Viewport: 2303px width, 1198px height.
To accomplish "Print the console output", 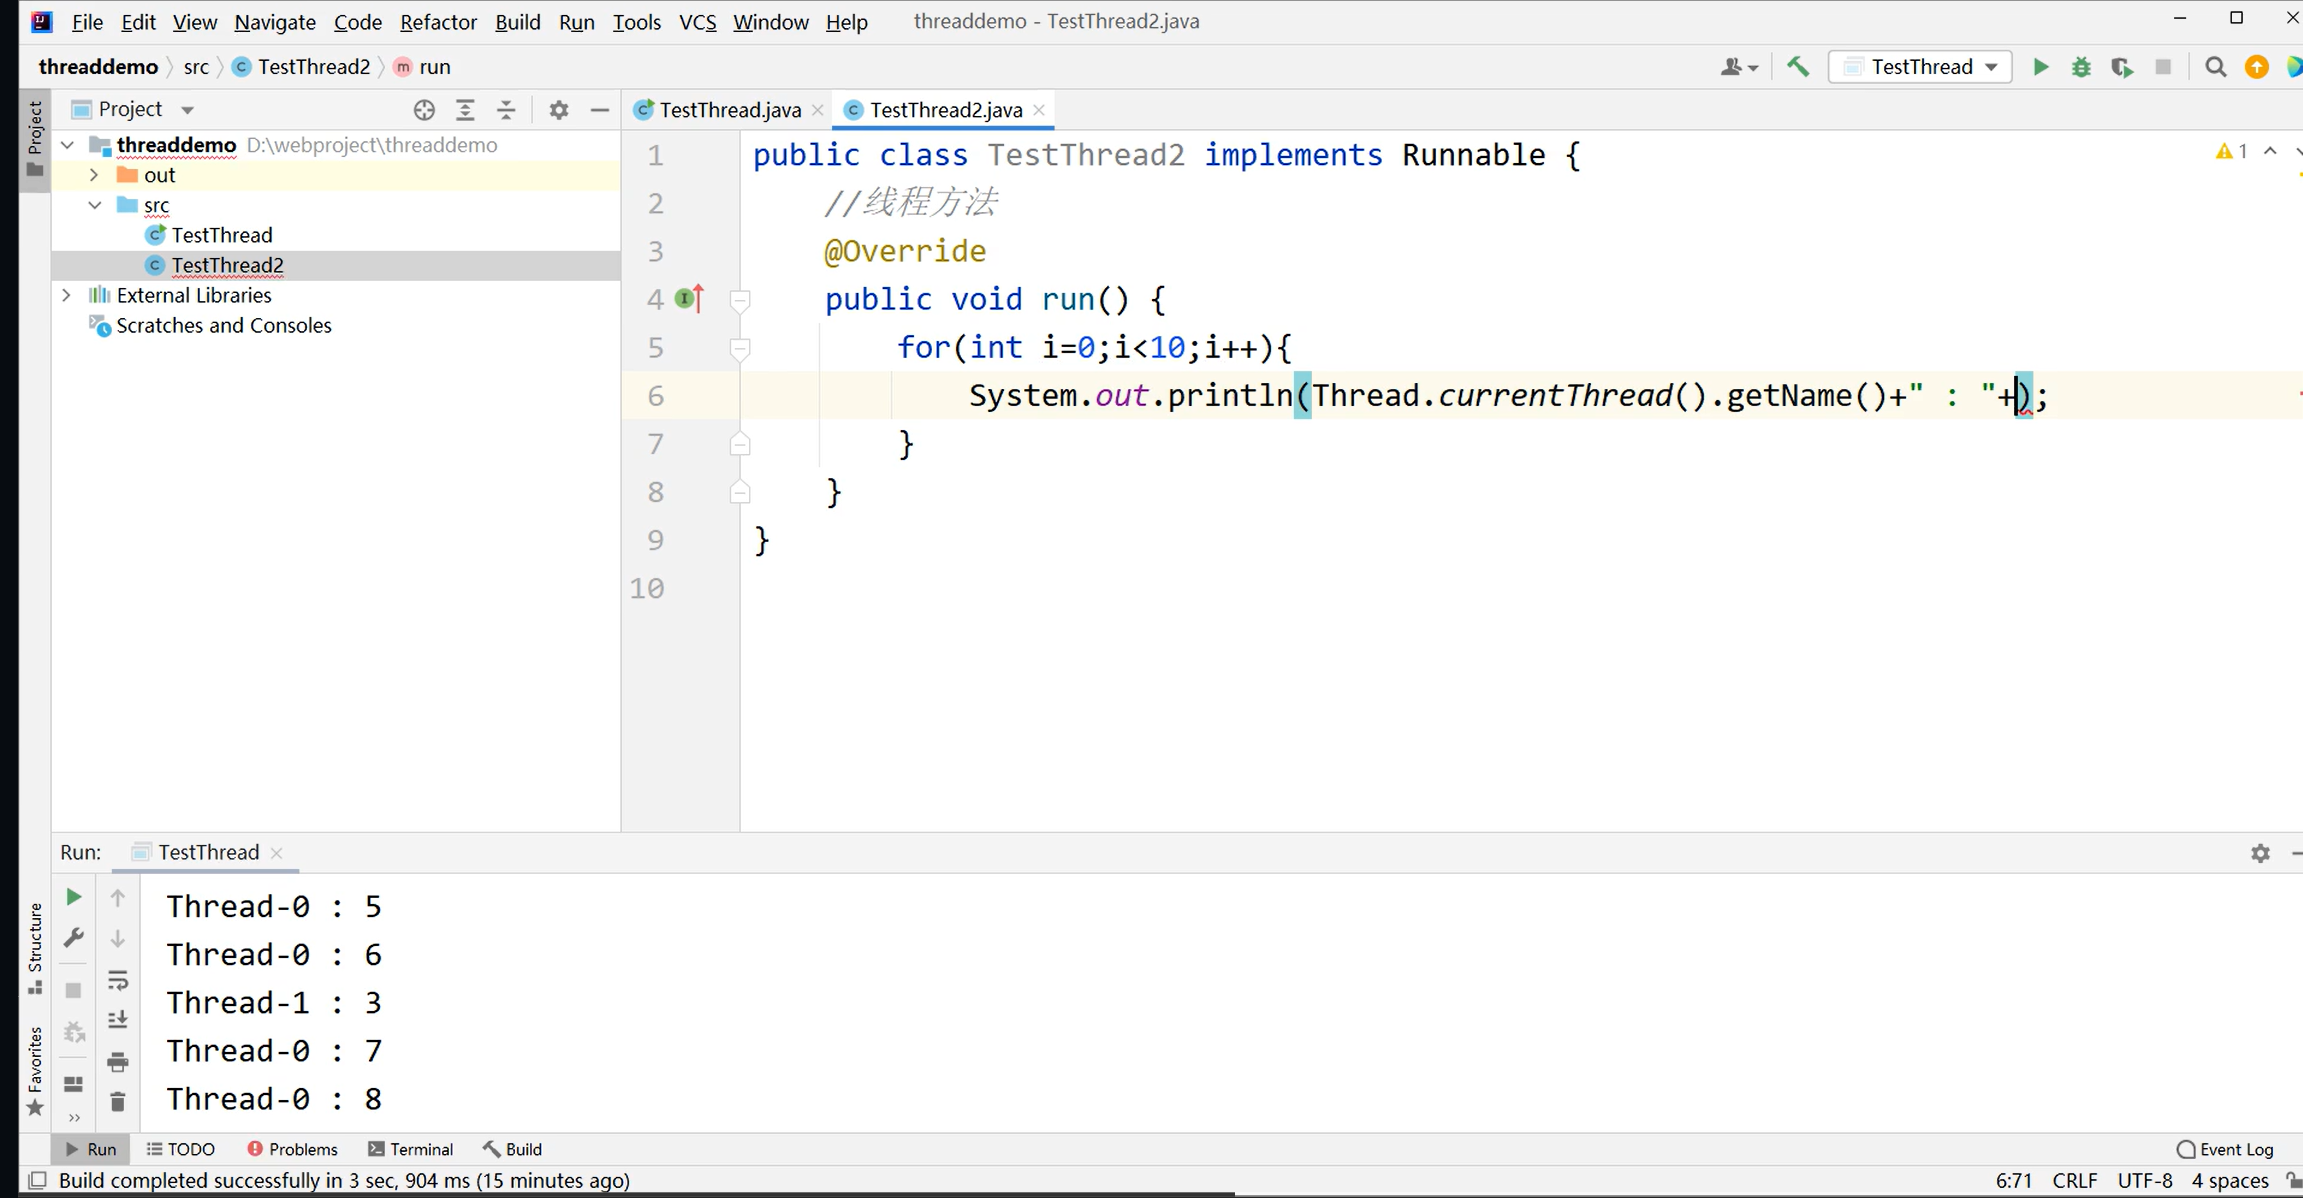I will tap(117, 1061).
